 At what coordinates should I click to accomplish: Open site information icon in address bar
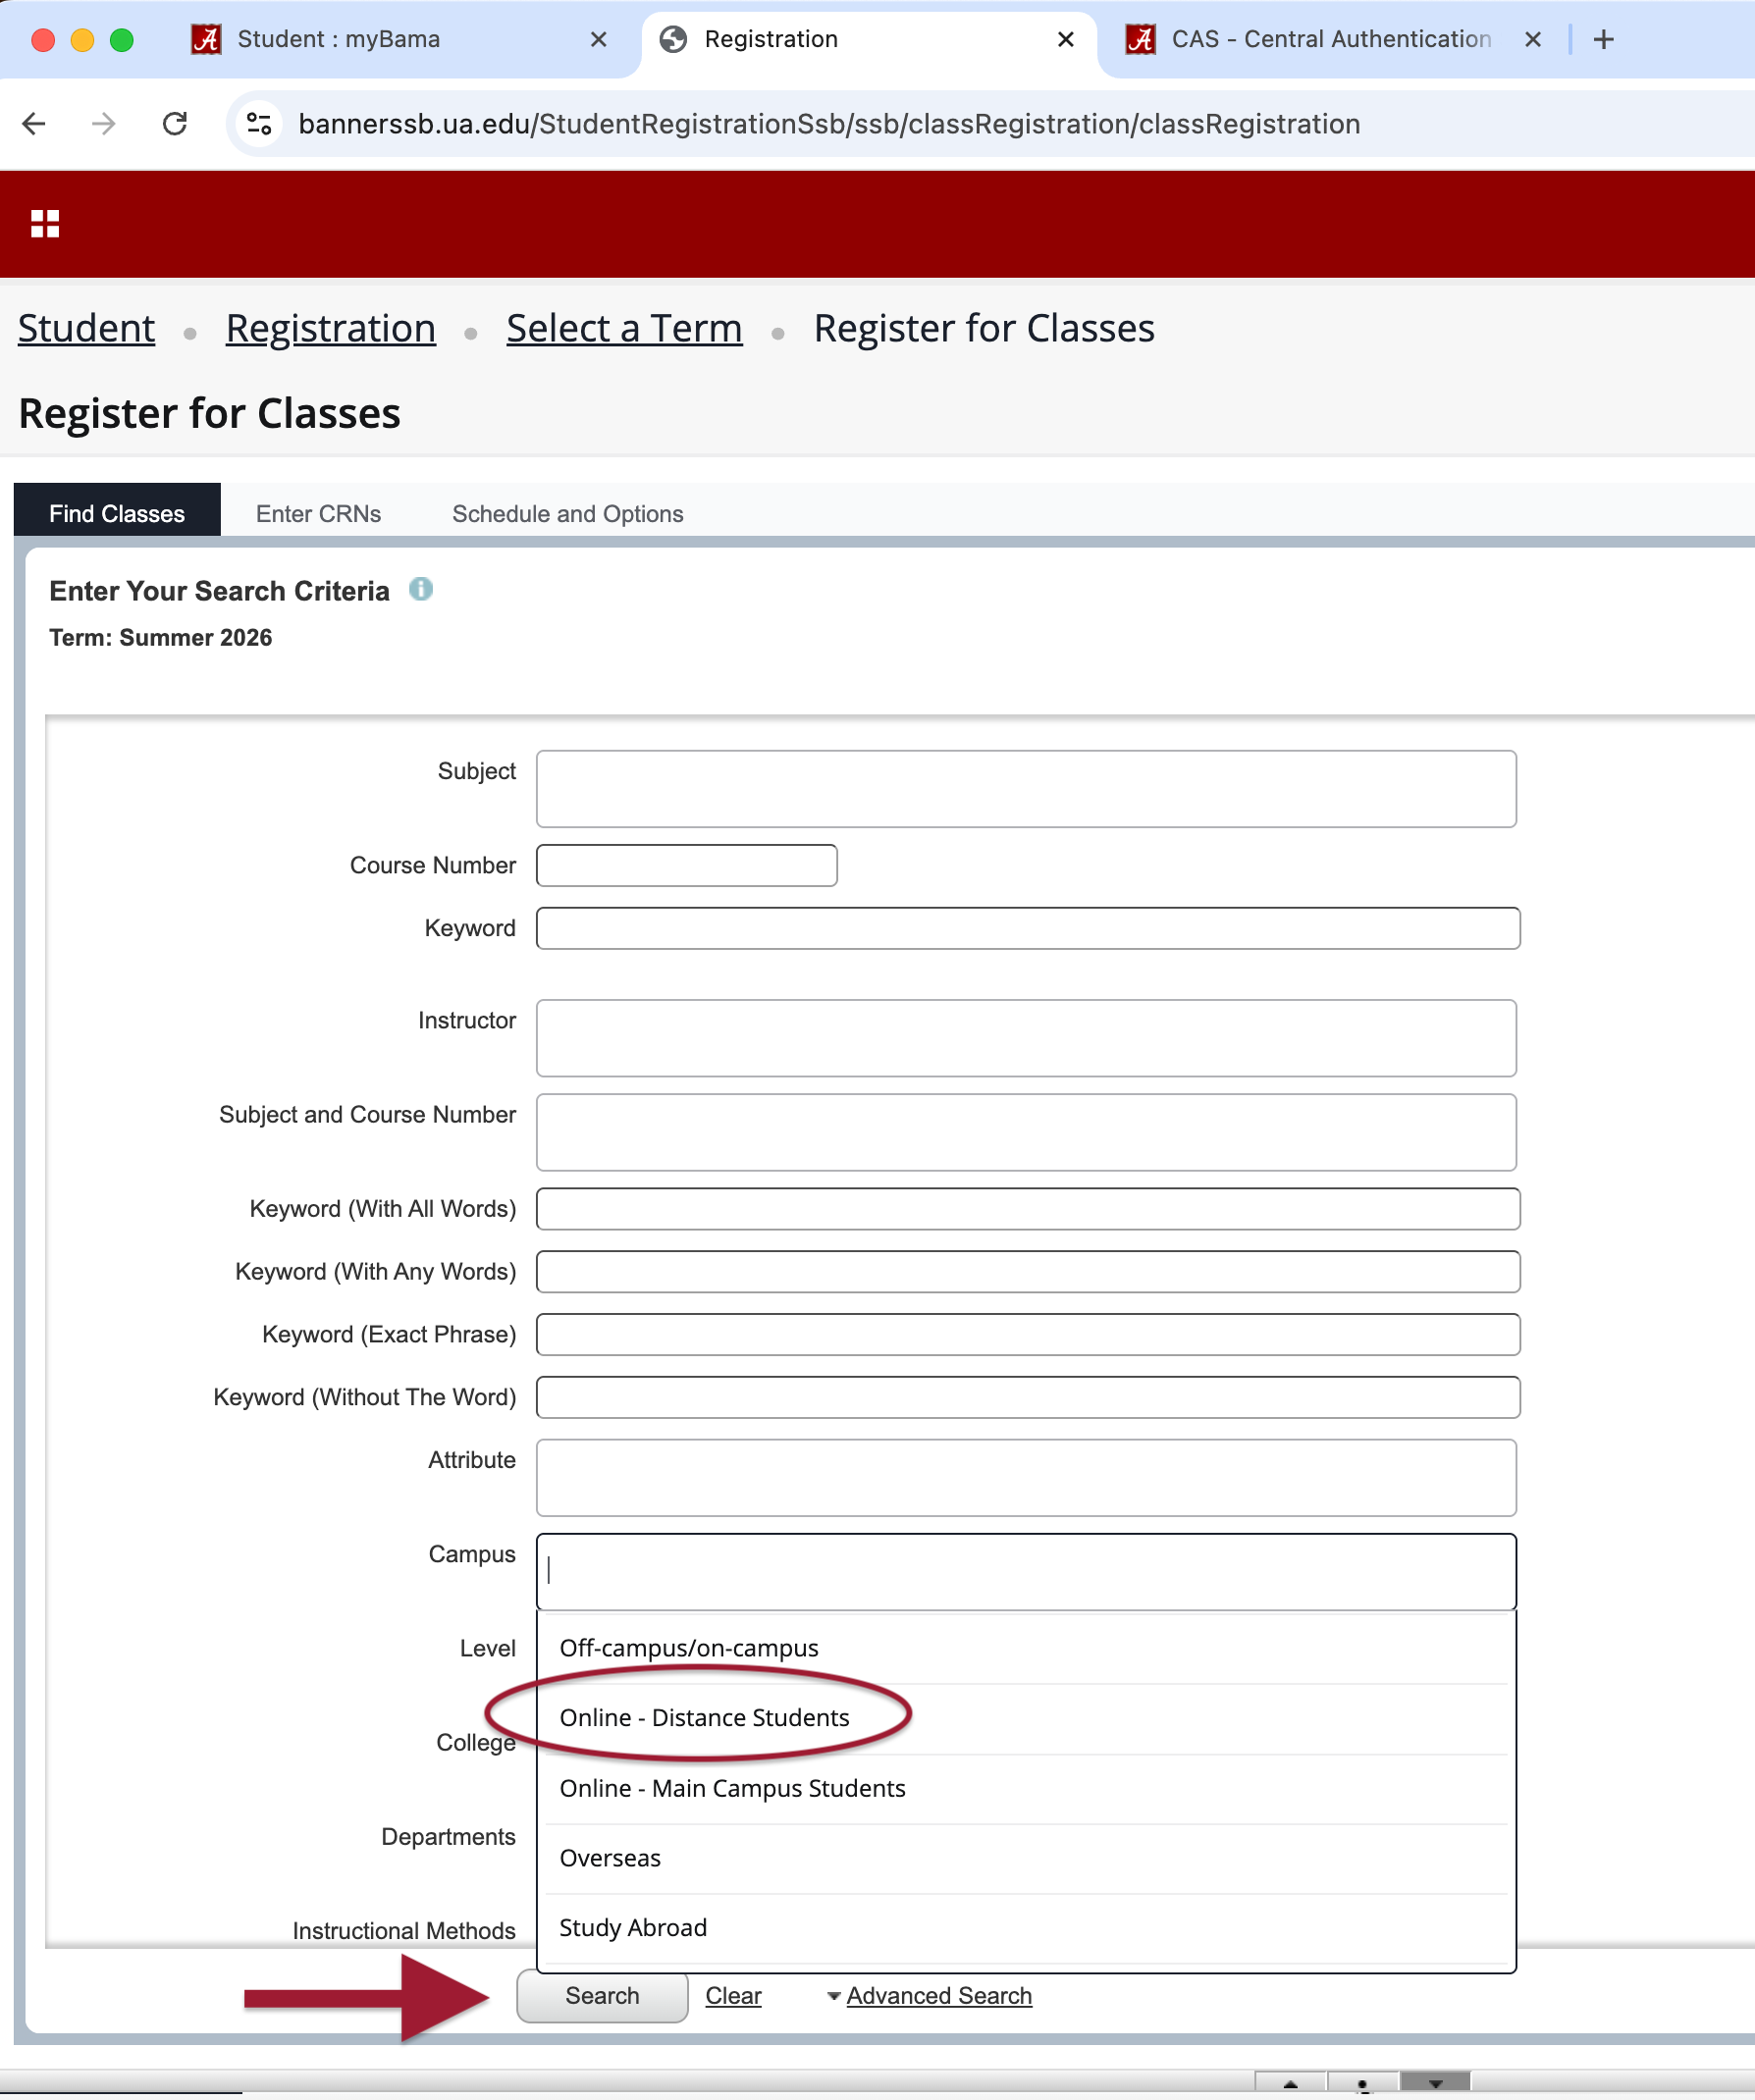pos(259,124)
